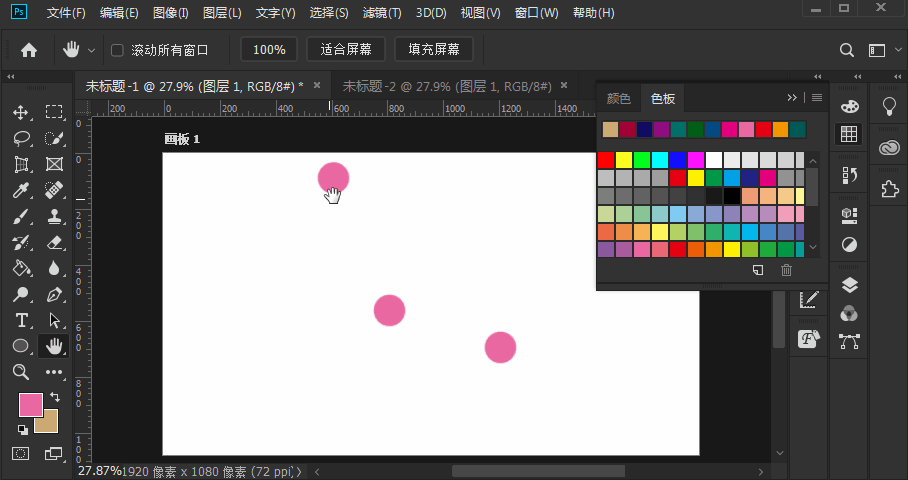Image resolution: width=908 pixels, height=480 pixels.
Task: Open the Layers panel icon
Action: pyautogui.click(x=849, y=285)
